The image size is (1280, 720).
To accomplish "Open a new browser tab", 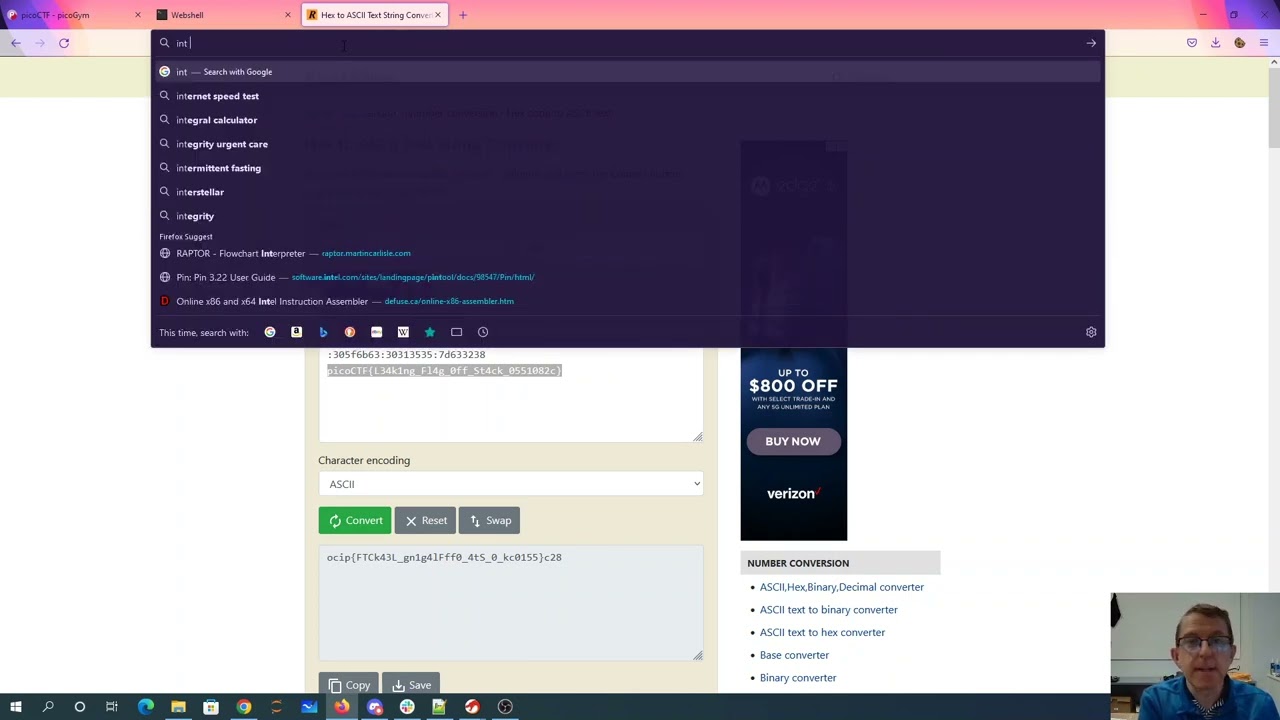I will point(463,15).
